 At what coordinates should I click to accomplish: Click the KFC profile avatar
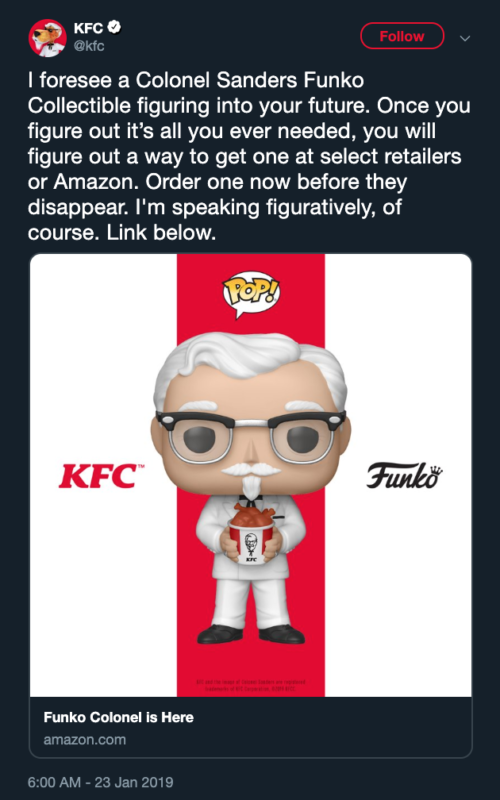pyautogui.click(x=47, y=38)
